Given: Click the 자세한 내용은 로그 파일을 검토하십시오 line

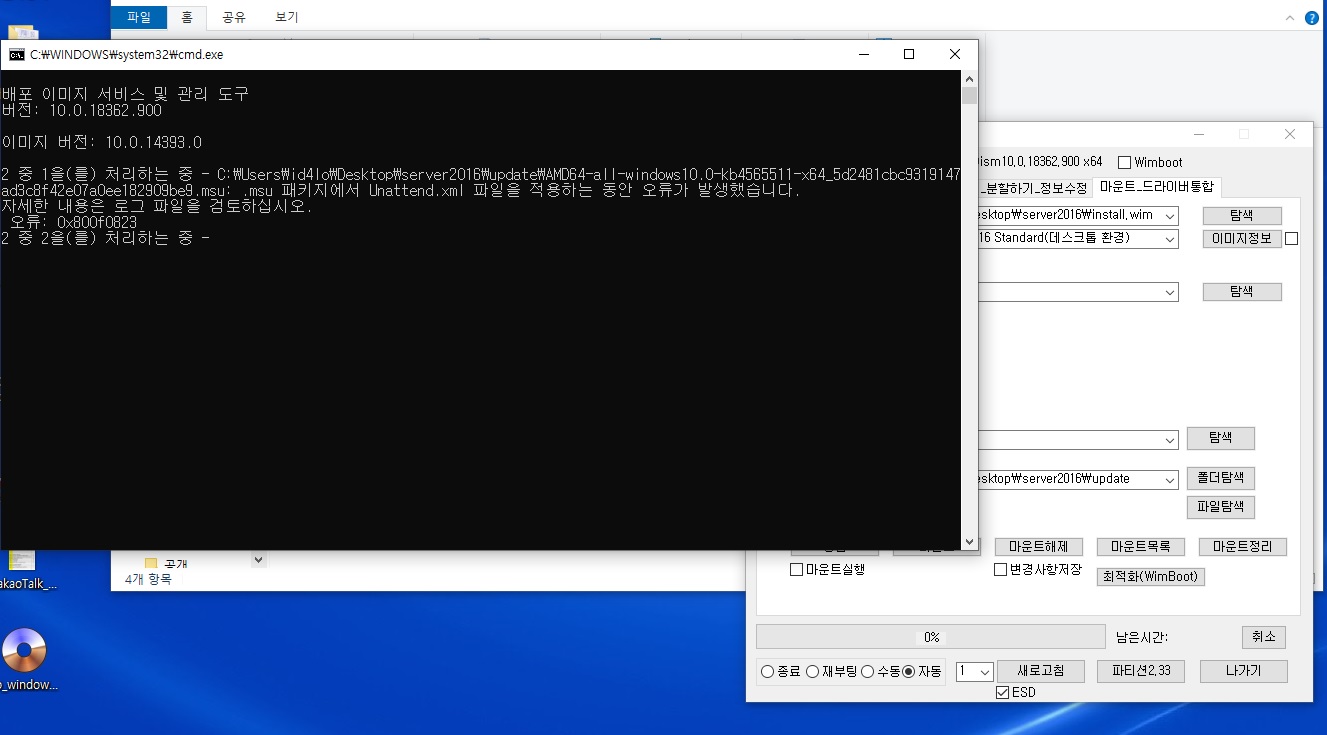Looking at the screenshot, I should (157, 206).
